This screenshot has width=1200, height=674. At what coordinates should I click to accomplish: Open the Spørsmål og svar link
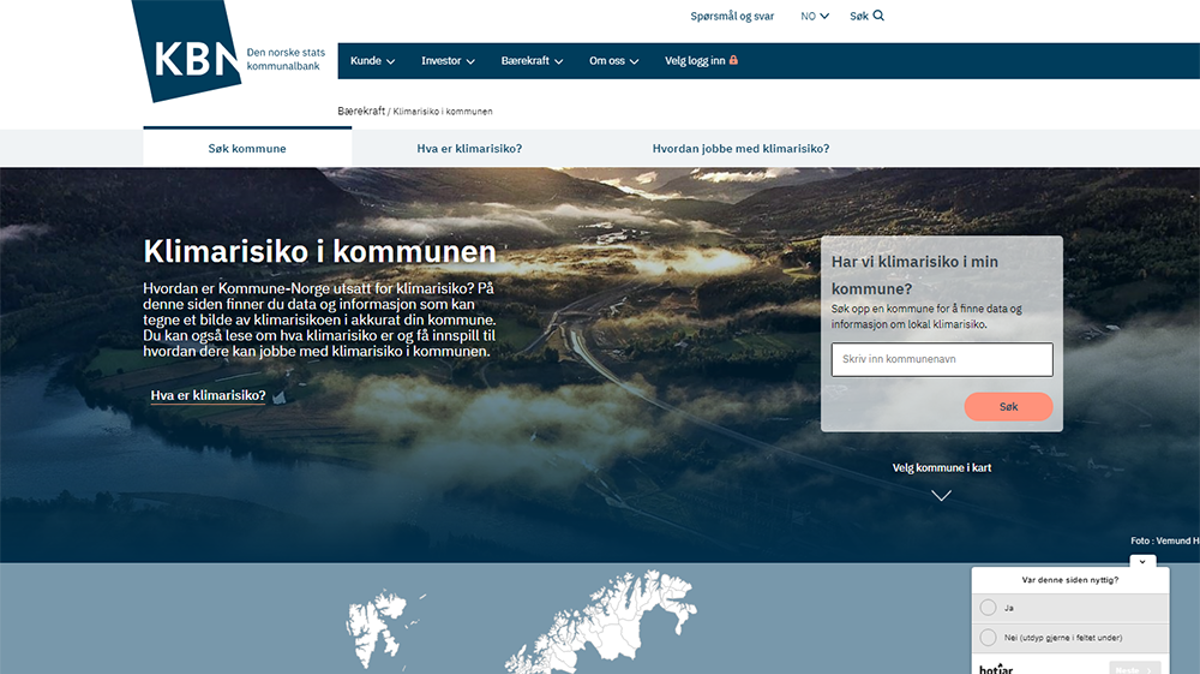click(731, 15)
